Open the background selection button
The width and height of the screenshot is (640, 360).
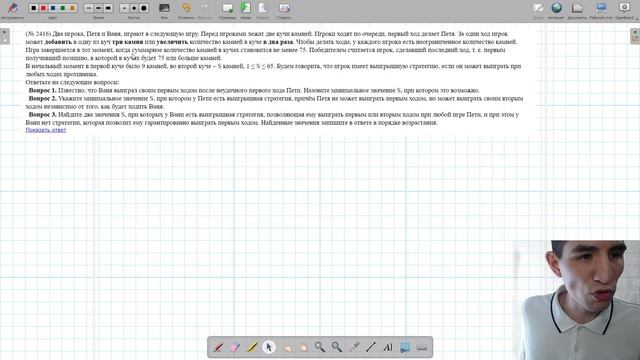164,8
